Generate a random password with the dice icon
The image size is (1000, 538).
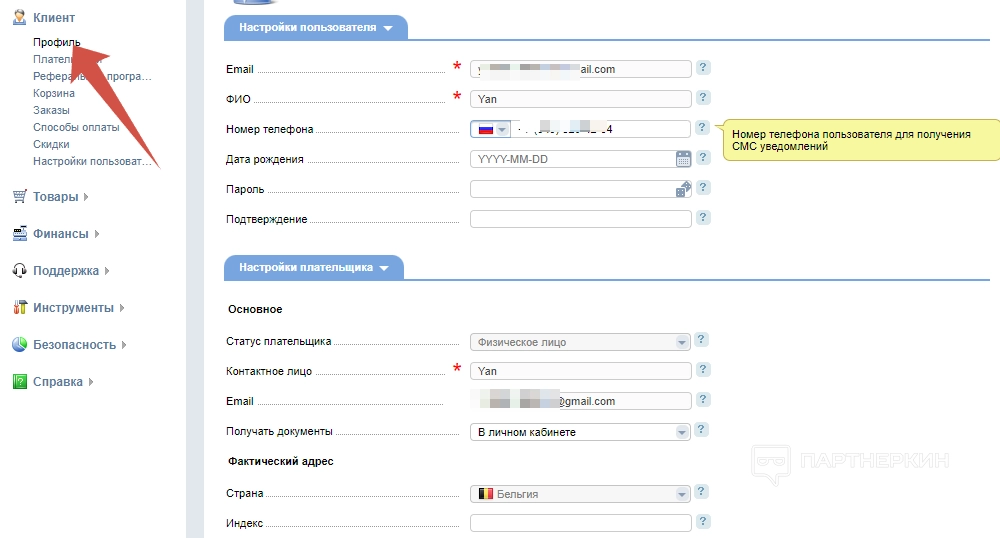(x=683, y=189)
